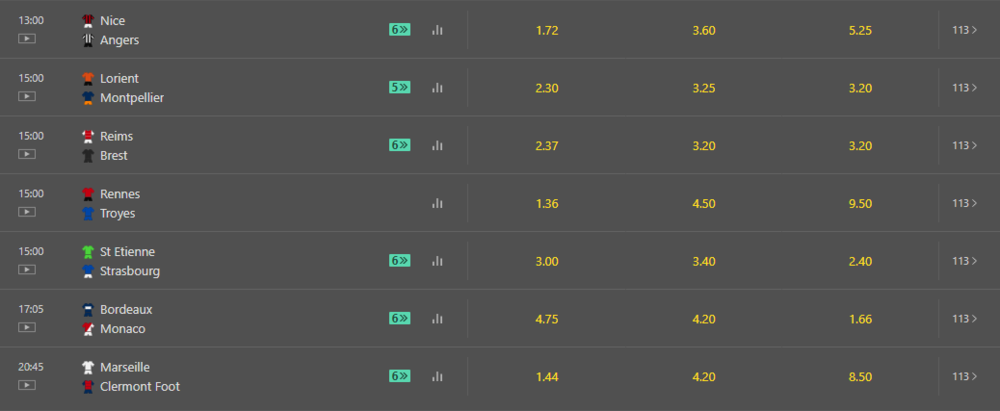The height and width of the screenshot is (411, 1000).
Task: Open live stream icon for Nice vs Angers
Action: coord(27,39)
